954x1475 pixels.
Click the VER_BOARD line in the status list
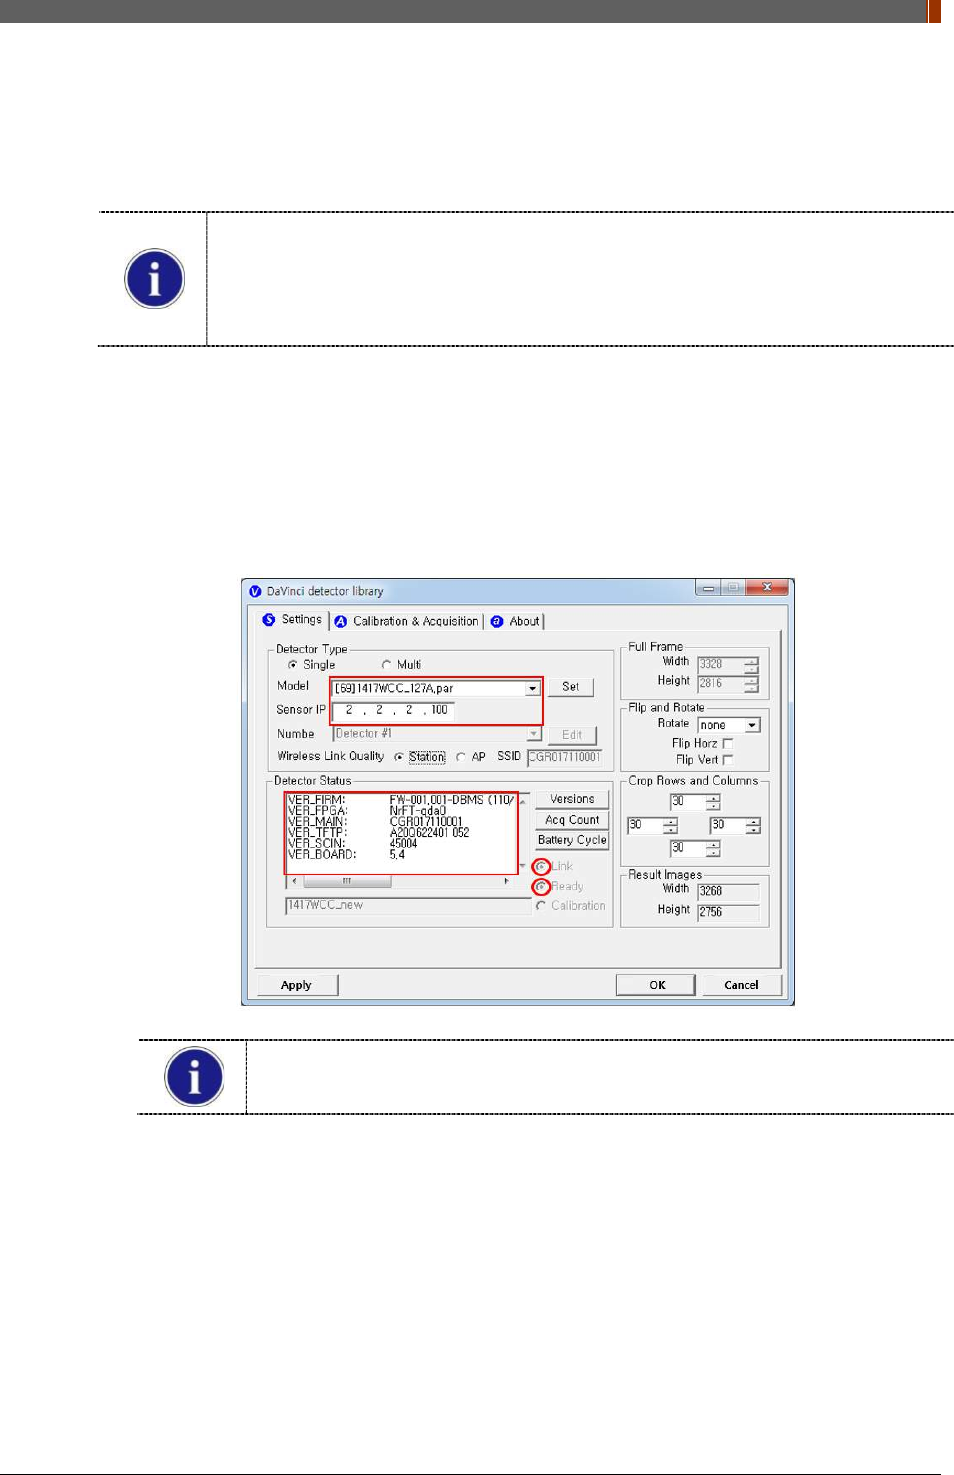(347, 855)
